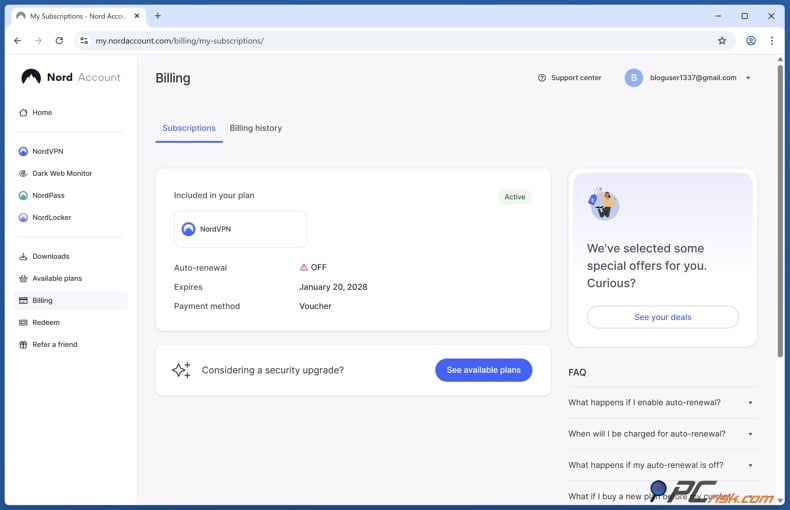Click the January 20, 2028 expiry date
This screenshot has width=790, height=510.
pyautogui.click(x=333, y=287)
